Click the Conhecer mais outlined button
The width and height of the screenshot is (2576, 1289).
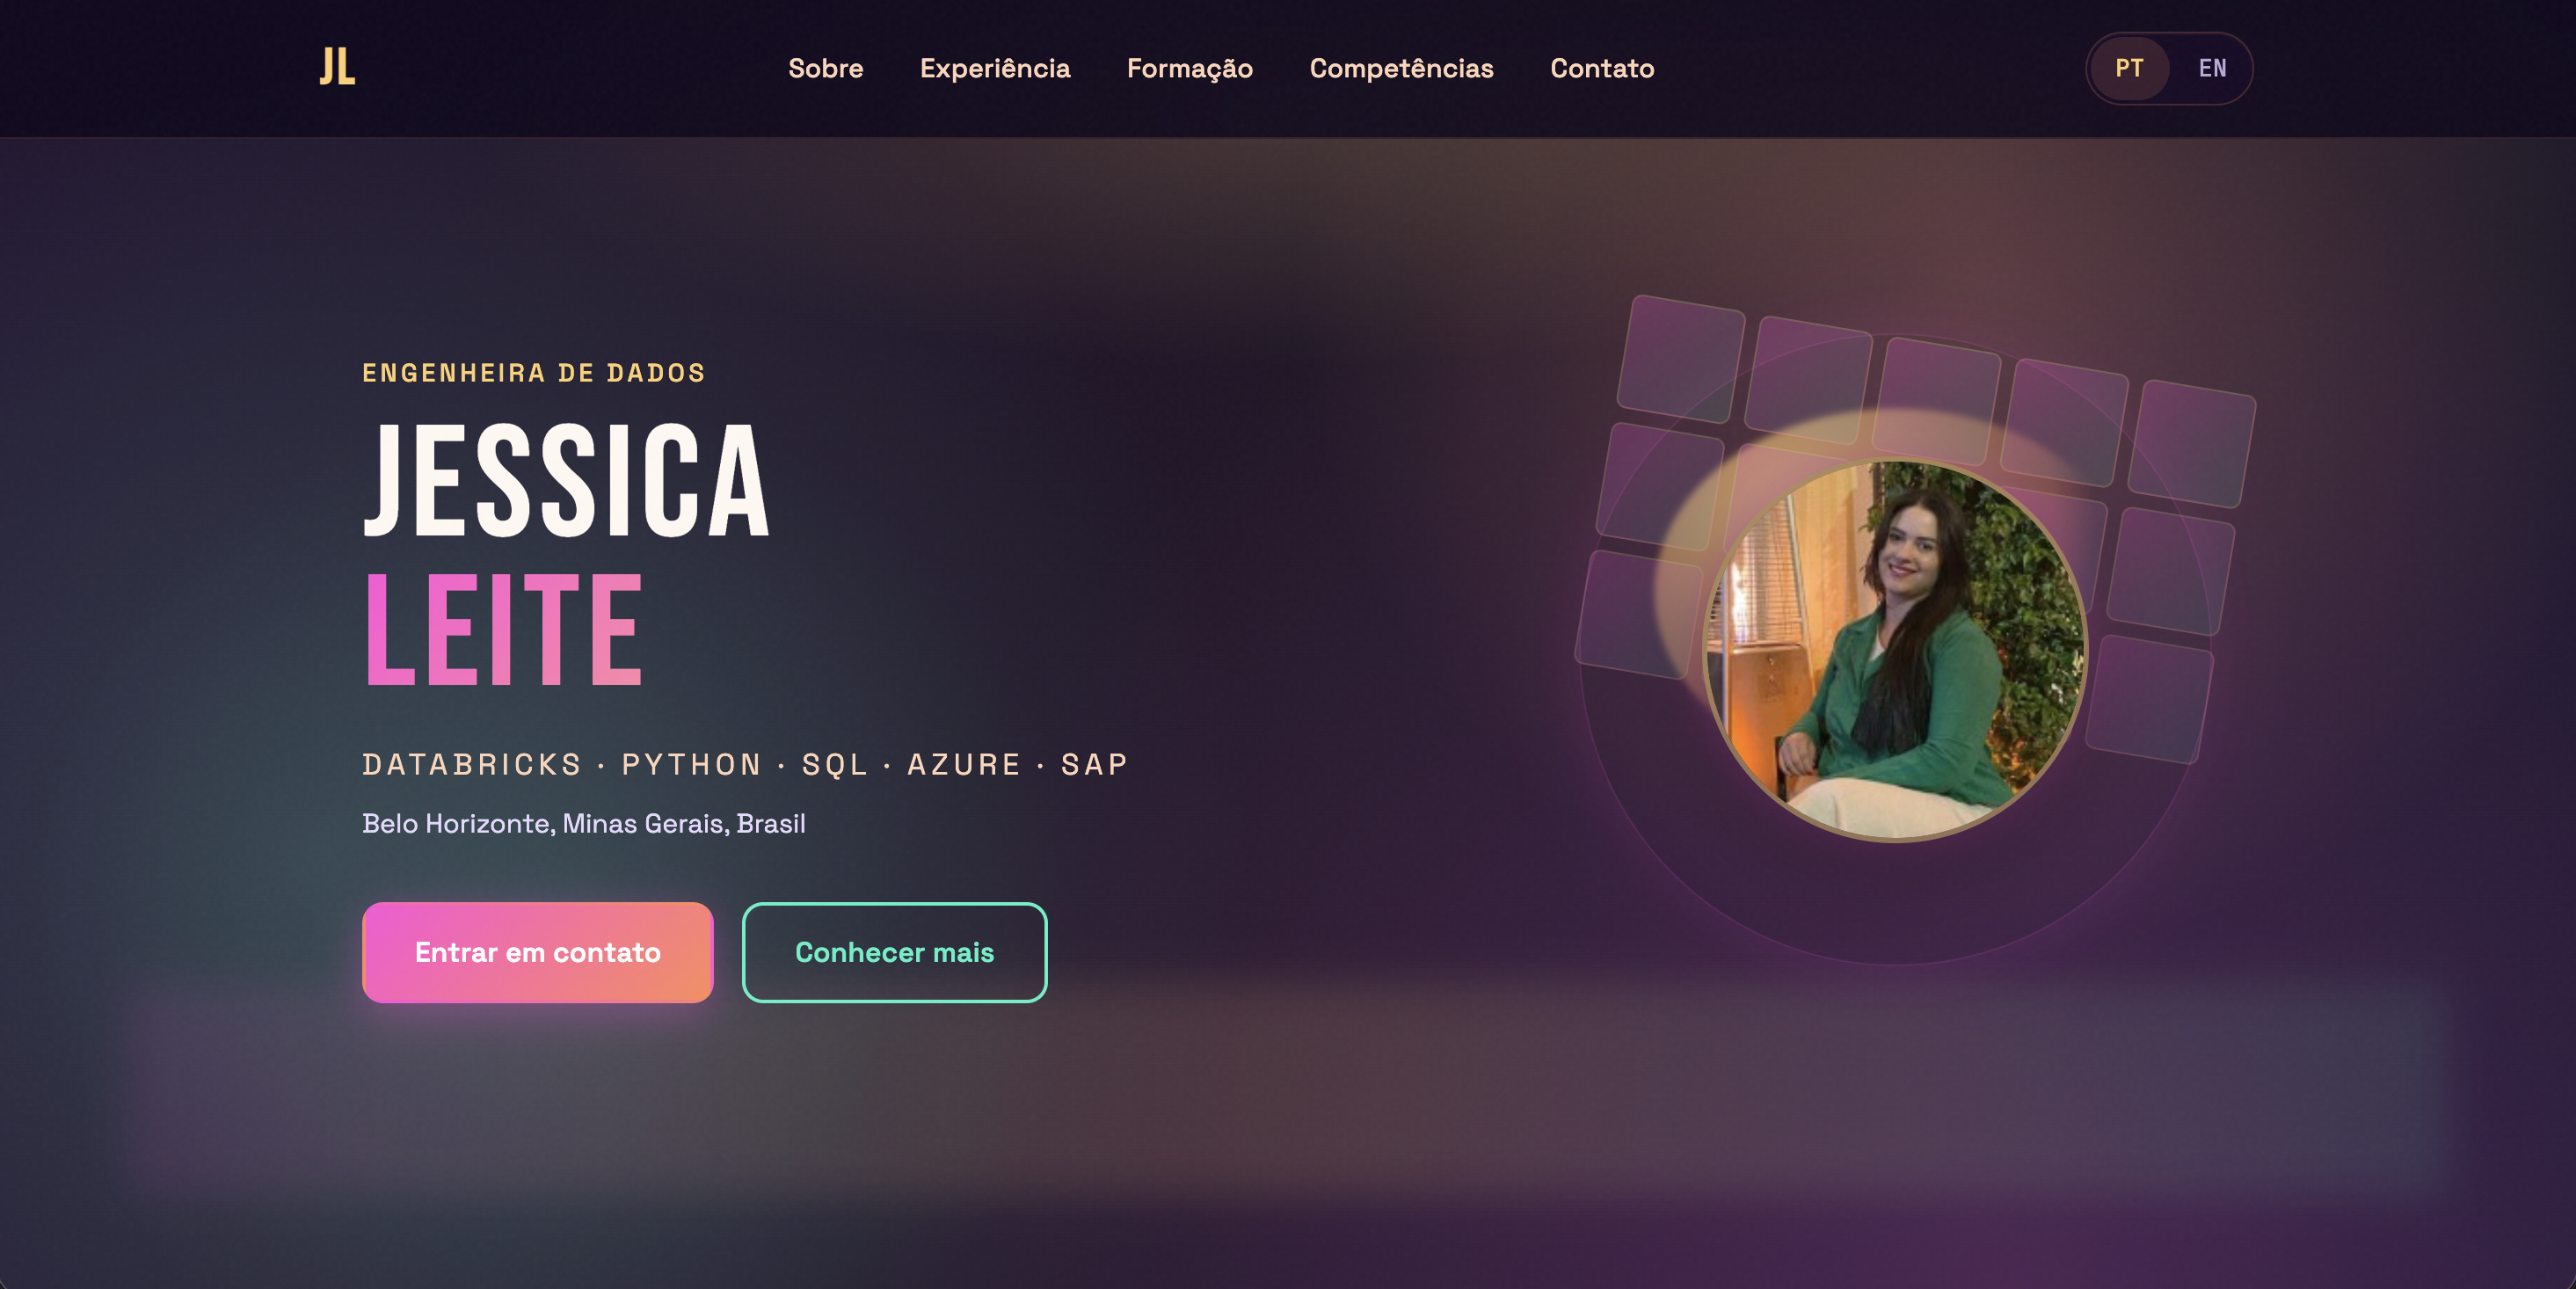[894, 952]
